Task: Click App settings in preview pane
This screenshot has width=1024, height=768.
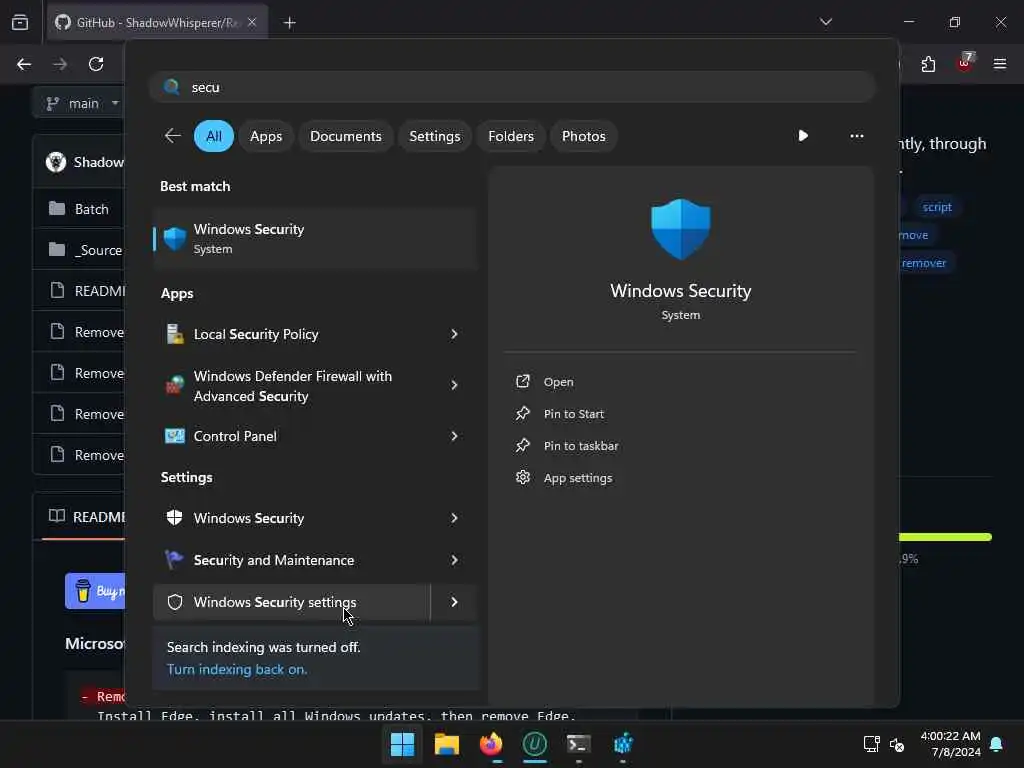Action: click(578, 478)
